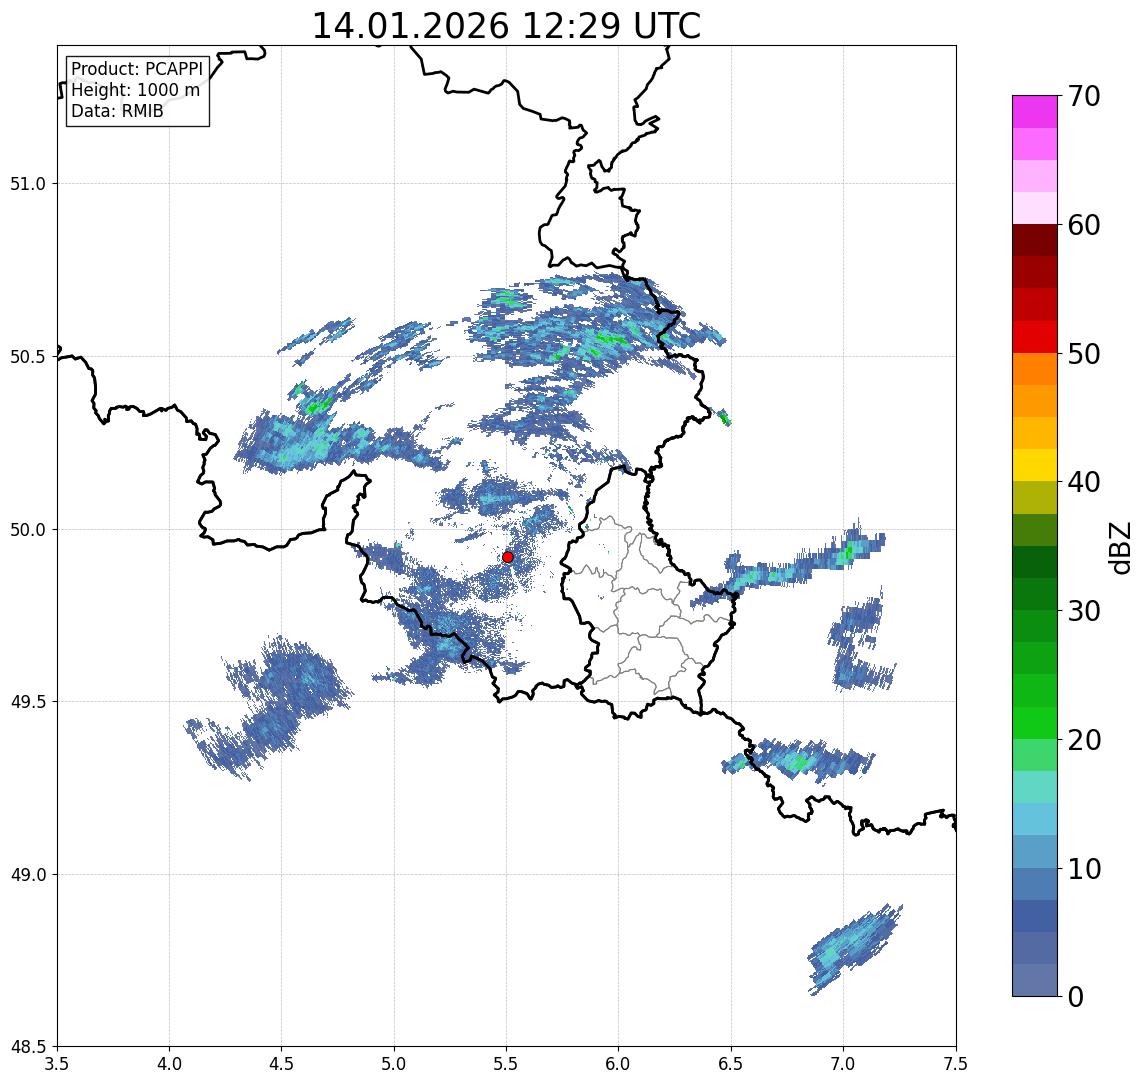Click the red radar location marker
Viewport: 1145px width, 1084px height.
coord(508,557)
